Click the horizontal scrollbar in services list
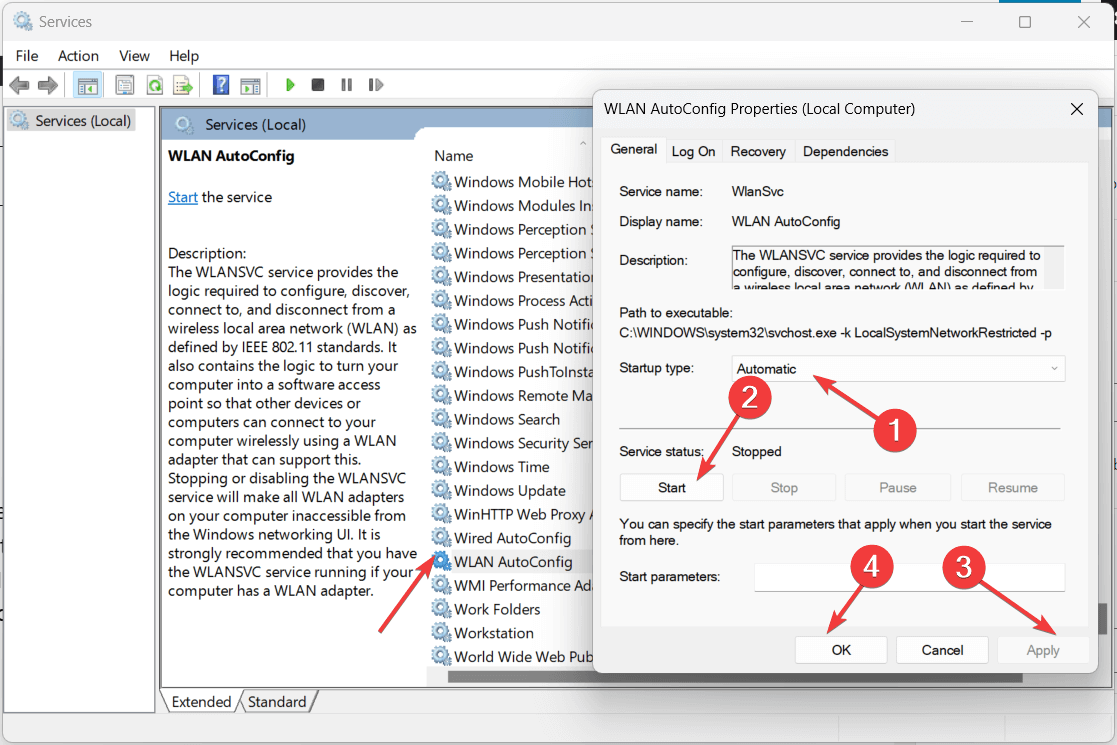Image resolution: width=1117 pixels, height=745 pixels. [734, 677]
